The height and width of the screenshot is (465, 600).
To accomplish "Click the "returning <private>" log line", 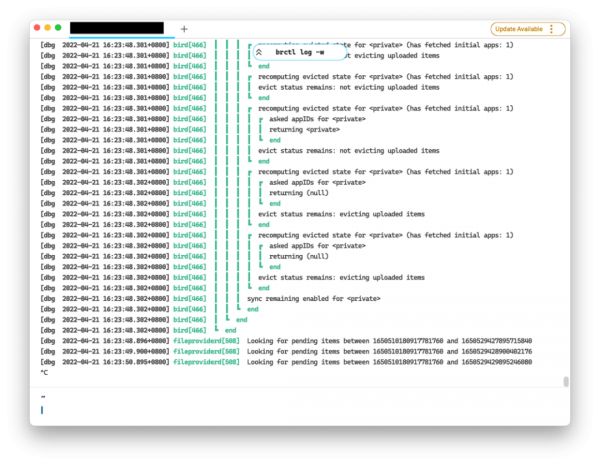I will coord(303,129).
